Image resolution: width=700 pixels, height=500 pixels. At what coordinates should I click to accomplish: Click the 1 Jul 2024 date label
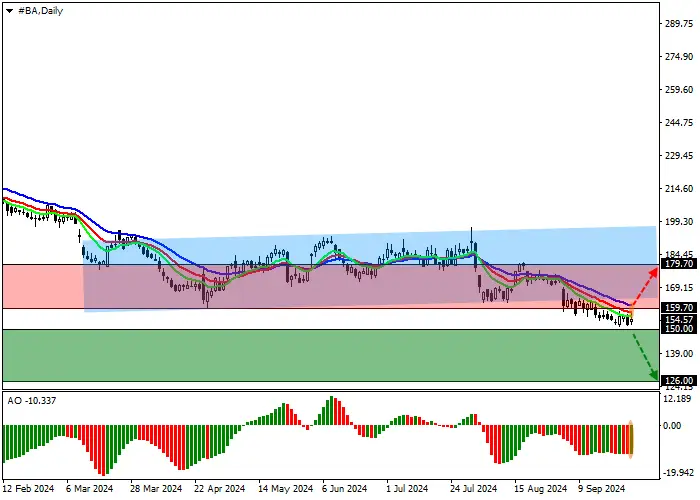click(407, 489)
